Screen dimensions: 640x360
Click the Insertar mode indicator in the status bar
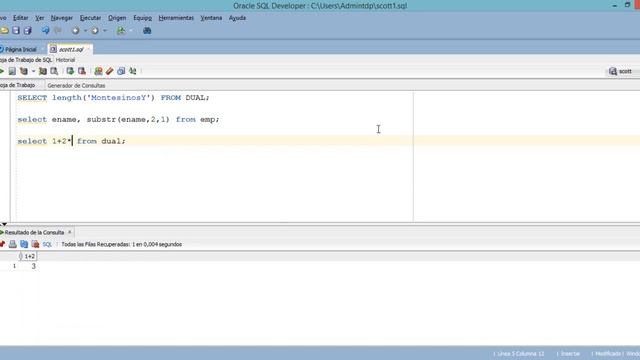pyautogui.click(x=570, y=353)
